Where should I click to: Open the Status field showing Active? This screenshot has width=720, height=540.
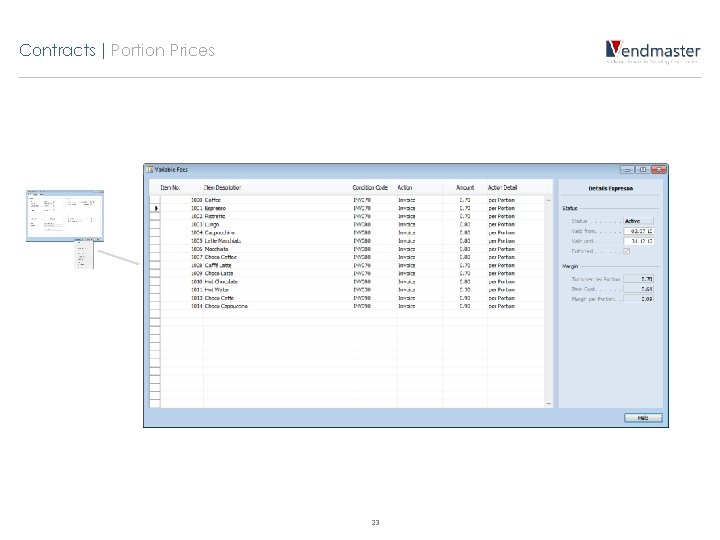coord(638,221)
